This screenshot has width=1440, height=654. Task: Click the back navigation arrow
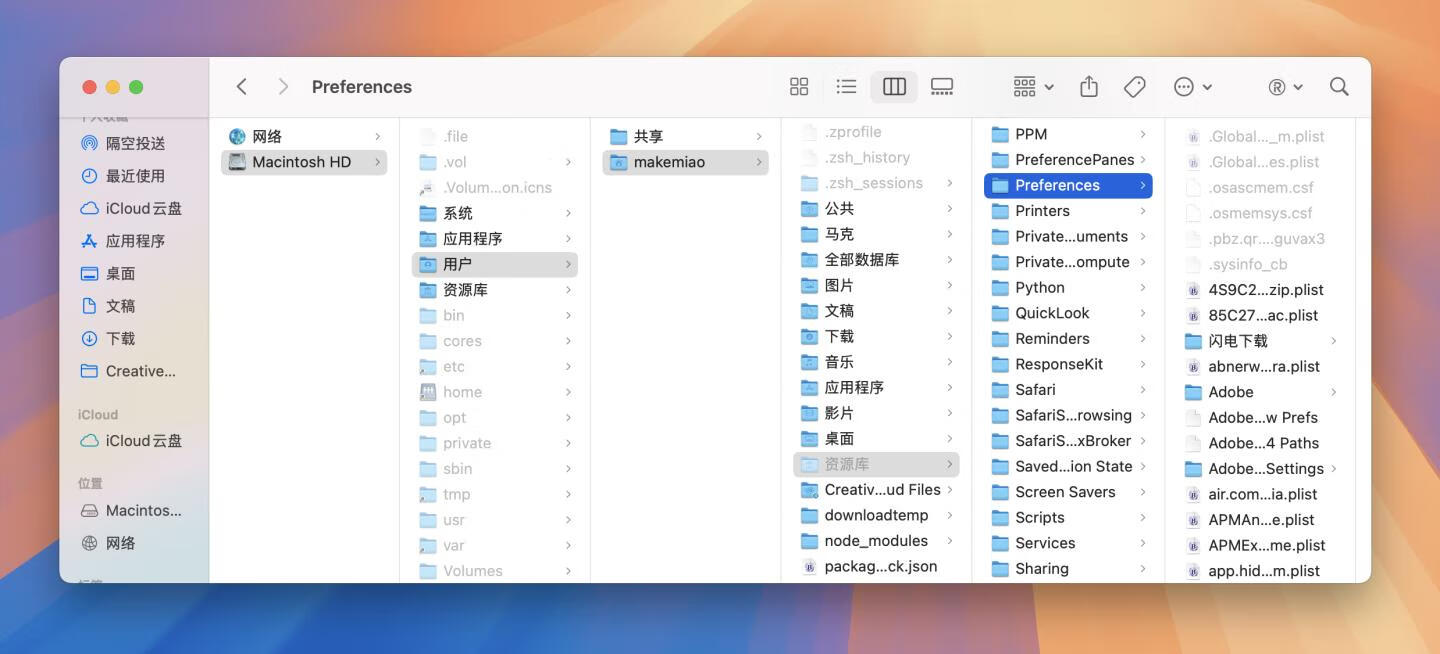pyautogui.click(x=241, y=87)
